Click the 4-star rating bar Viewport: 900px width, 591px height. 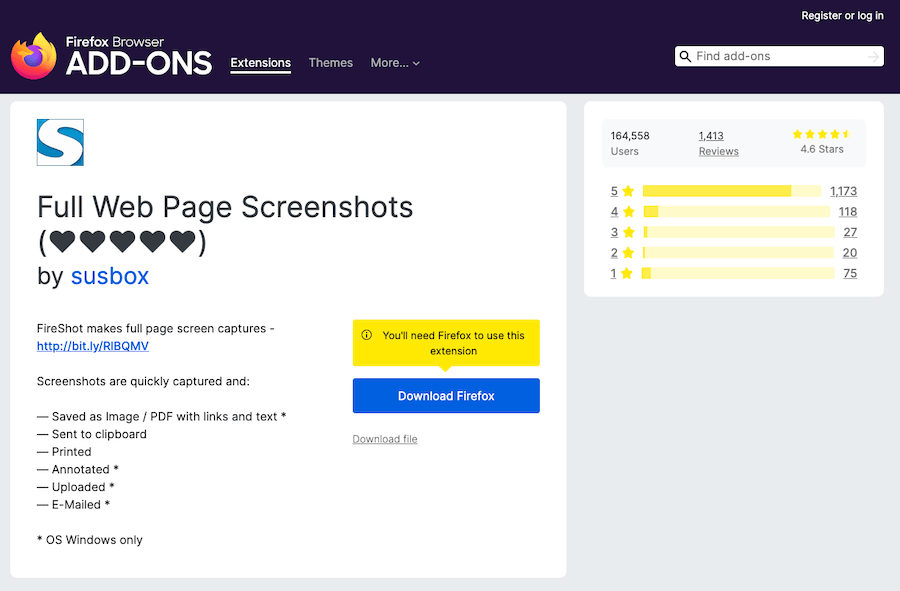(736, 212)
